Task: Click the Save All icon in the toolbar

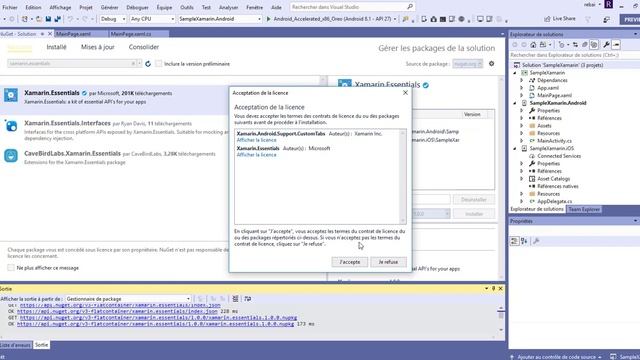Action: [x=58, y=19]
